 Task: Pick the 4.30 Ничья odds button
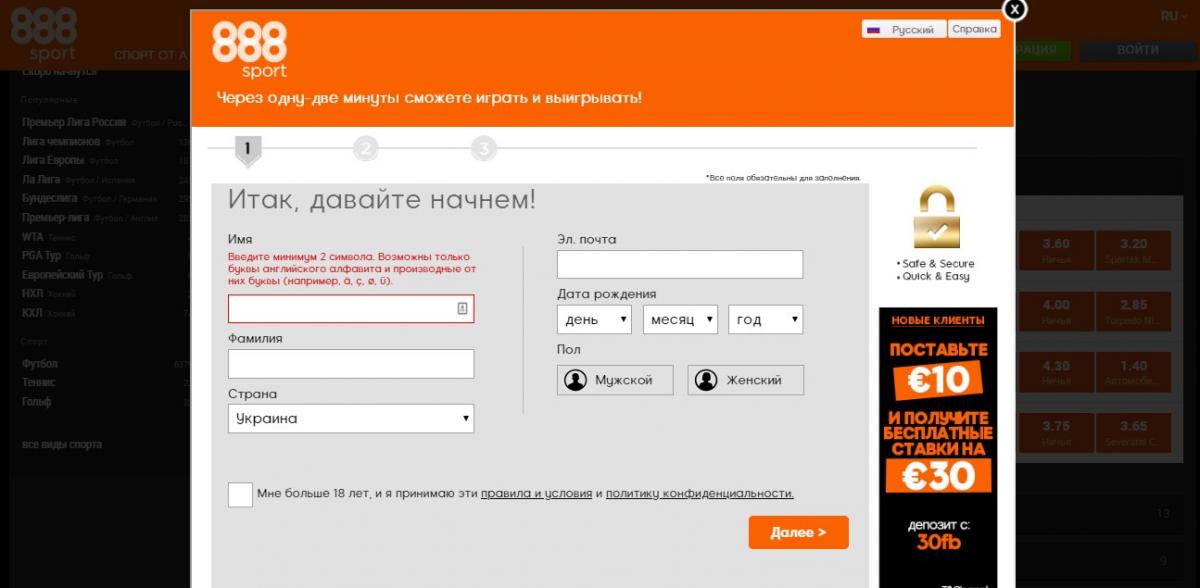pos(1055,373)
